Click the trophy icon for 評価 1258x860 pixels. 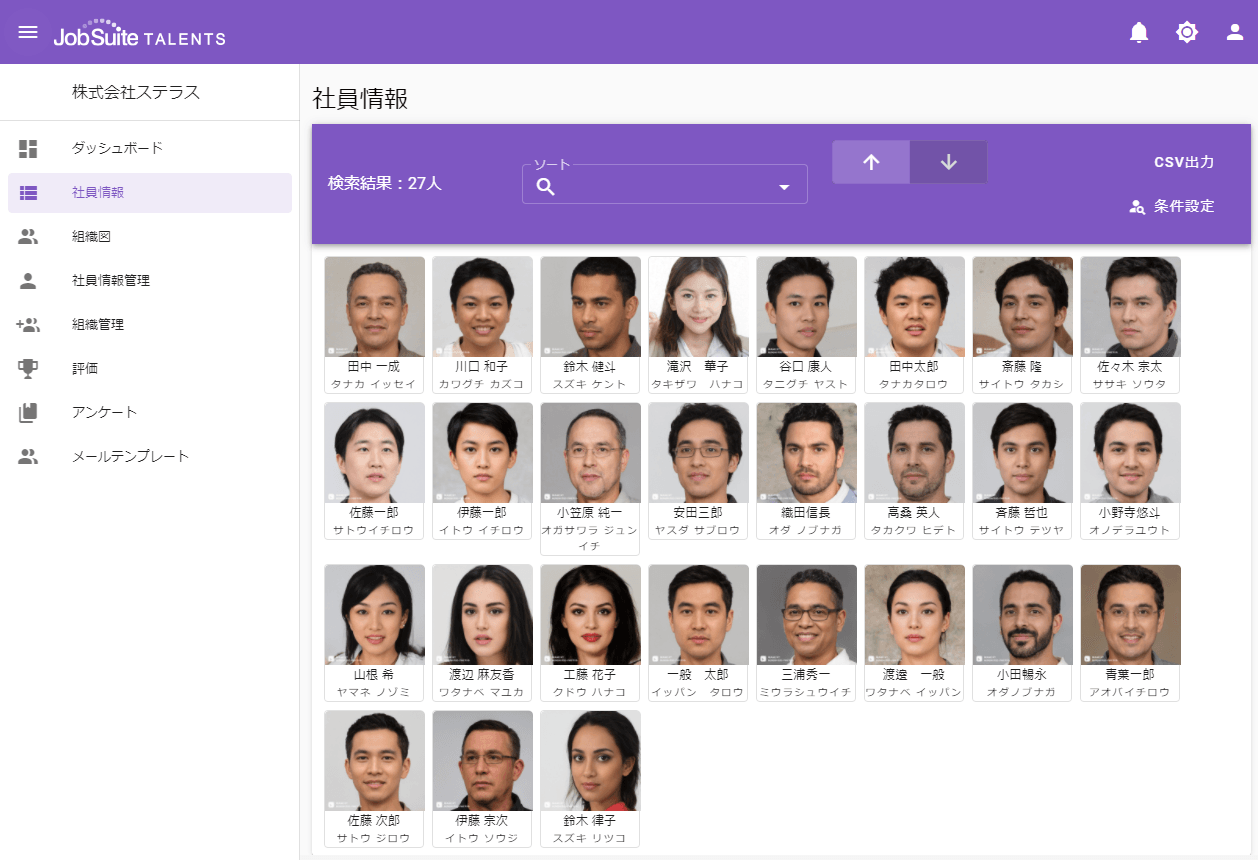pyautogui.click(x=28, y=368)
